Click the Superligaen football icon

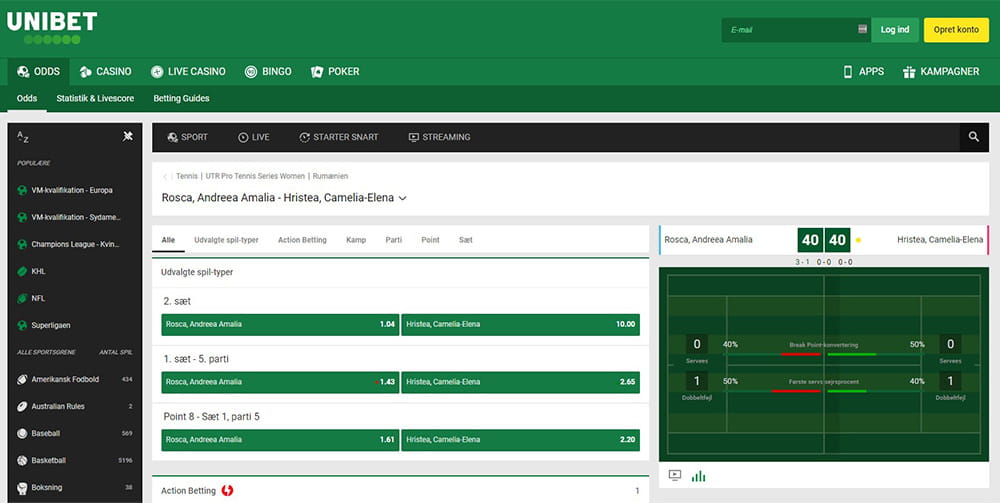click(x=22, y=325)
